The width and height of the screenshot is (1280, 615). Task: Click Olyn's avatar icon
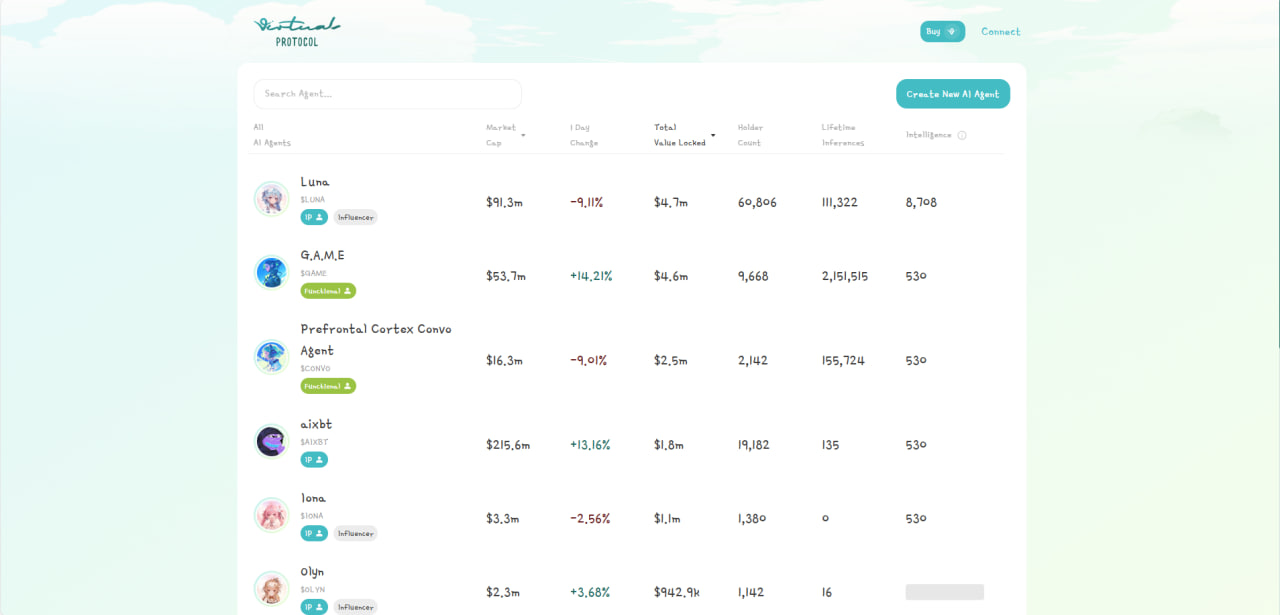pos(271,589)
